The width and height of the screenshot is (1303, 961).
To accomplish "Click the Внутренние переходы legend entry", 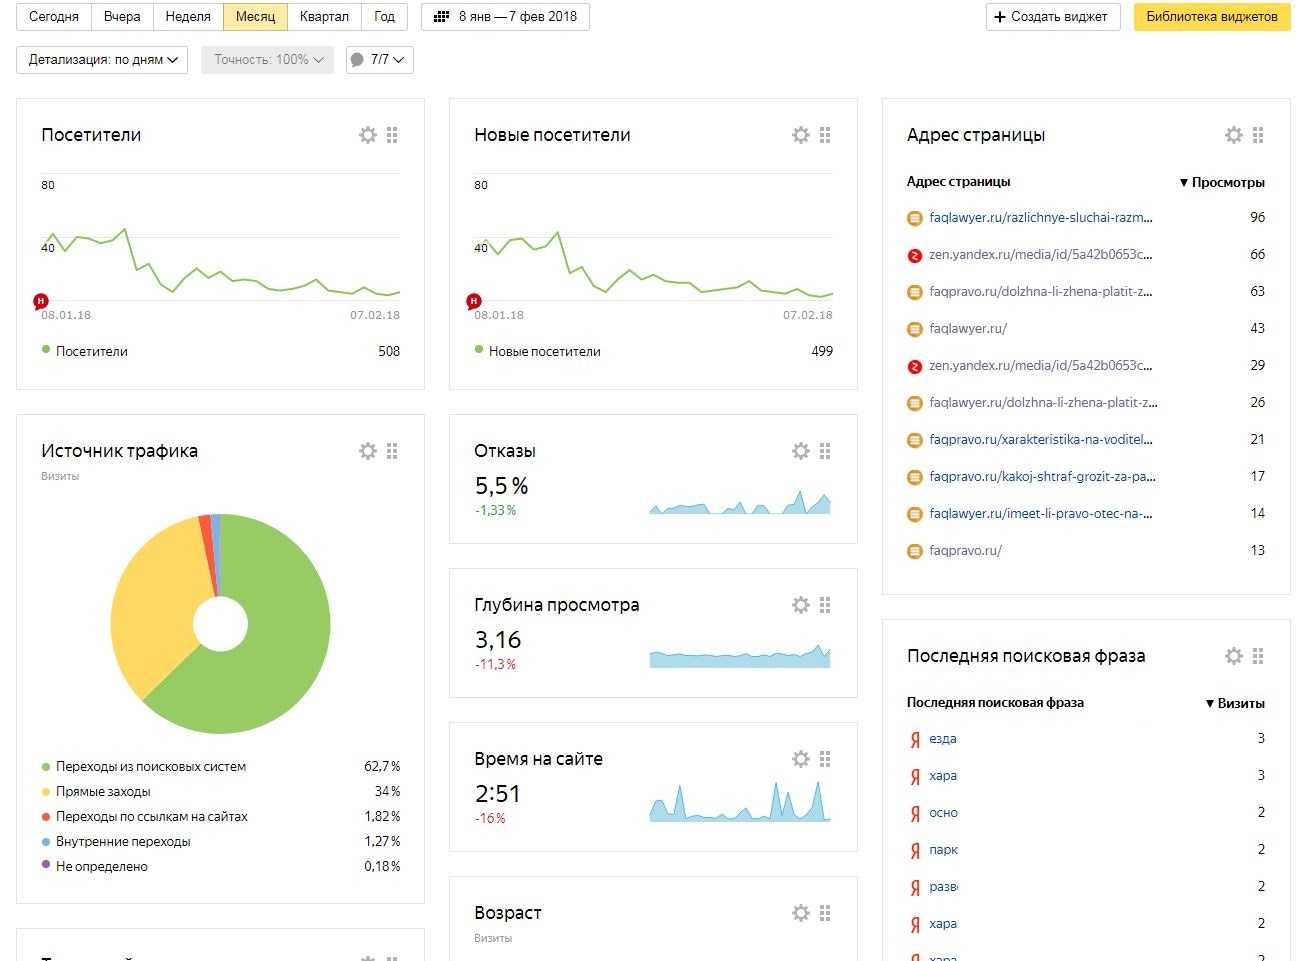I will (123, 842).
